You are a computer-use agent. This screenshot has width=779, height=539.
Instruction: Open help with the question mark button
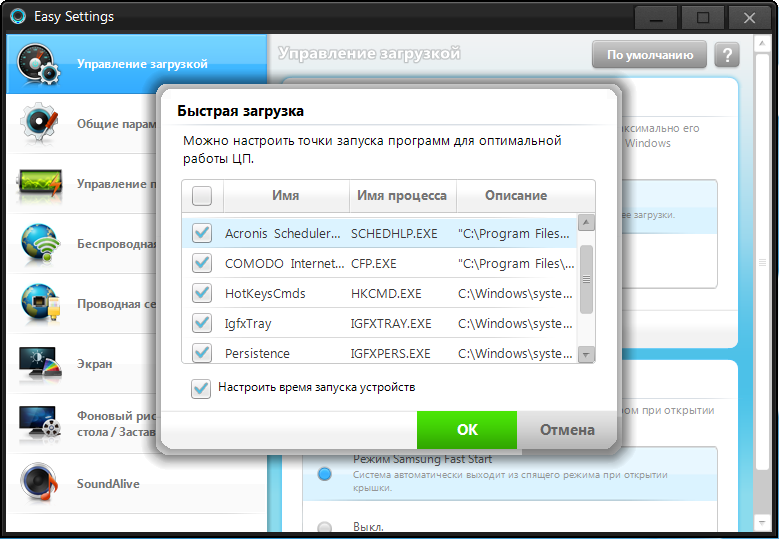(x=727, y=55)
